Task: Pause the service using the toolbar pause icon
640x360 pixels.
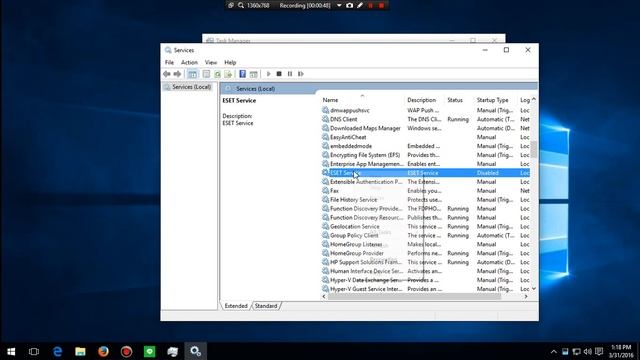Action: 290,74
